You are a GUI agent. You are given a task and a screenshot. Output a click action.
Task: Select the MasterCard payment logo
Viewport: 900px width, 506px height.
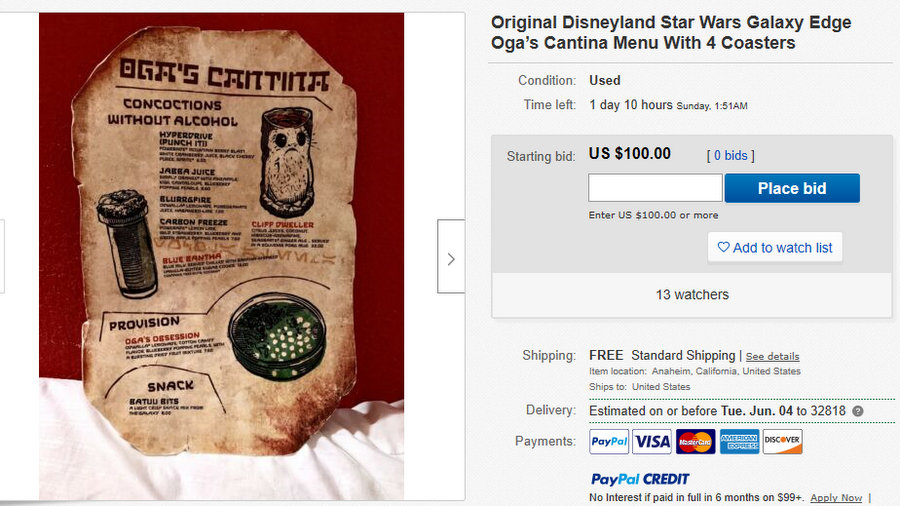tap(695, 441)
